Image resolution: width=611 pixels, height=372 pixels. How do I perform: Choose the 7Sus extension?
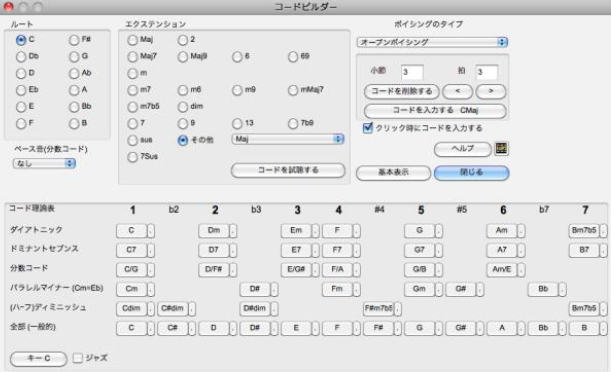[x=132, y=157]
